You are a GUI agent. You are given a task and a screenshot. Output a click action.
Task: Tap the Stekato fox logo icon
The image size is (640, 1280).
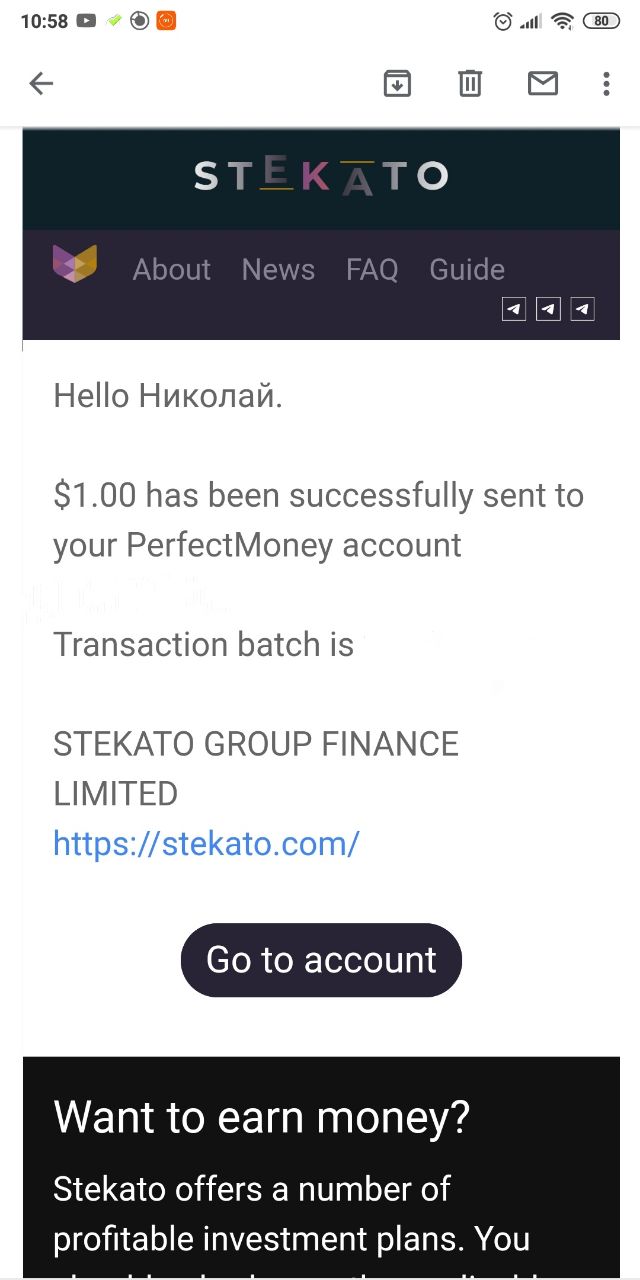[75, 264]
